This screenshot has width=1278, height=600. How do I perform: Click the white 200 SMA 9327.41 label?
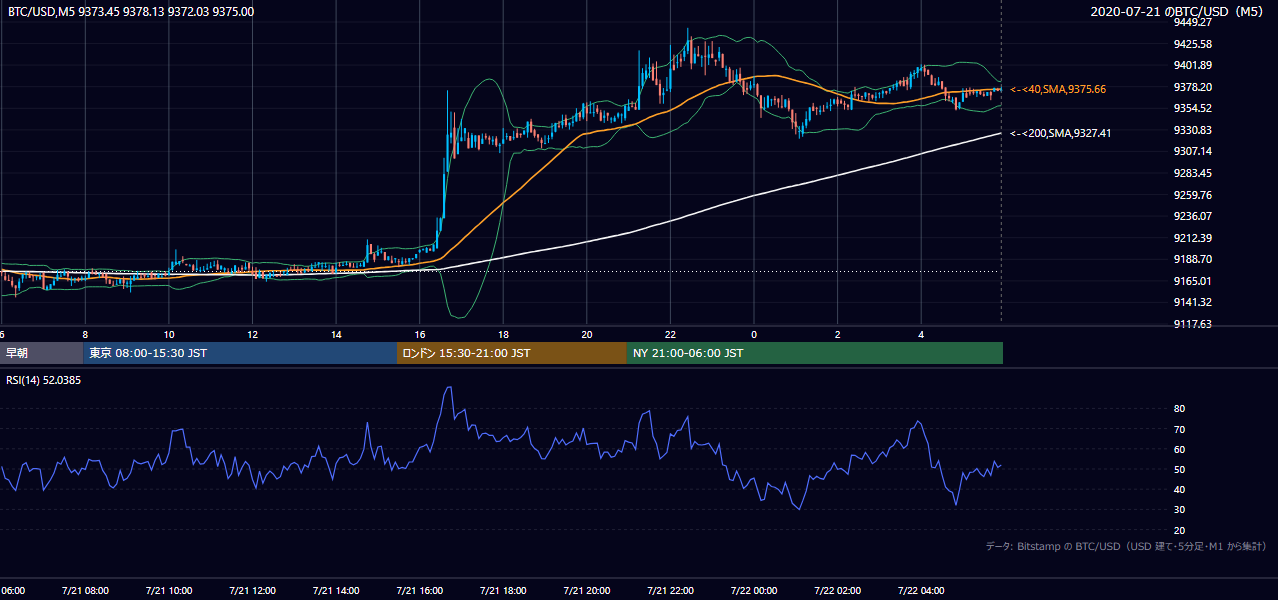(x=1061, y=133)
